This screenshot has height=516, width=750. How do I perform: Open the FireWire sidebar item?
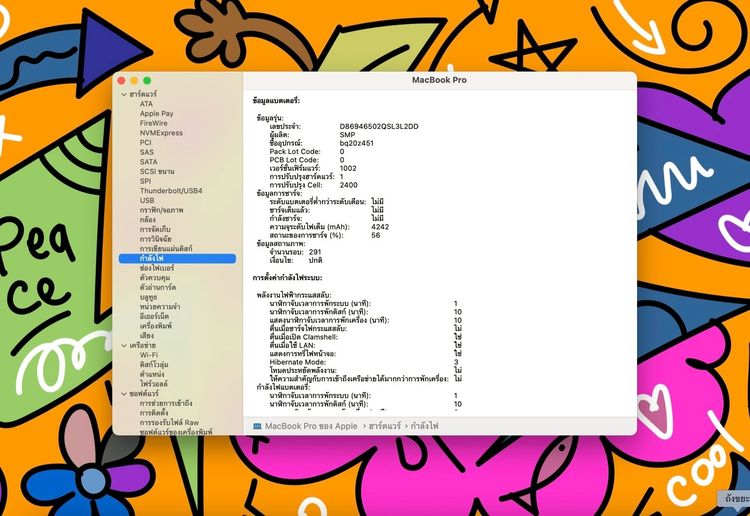tap(154, 123)
